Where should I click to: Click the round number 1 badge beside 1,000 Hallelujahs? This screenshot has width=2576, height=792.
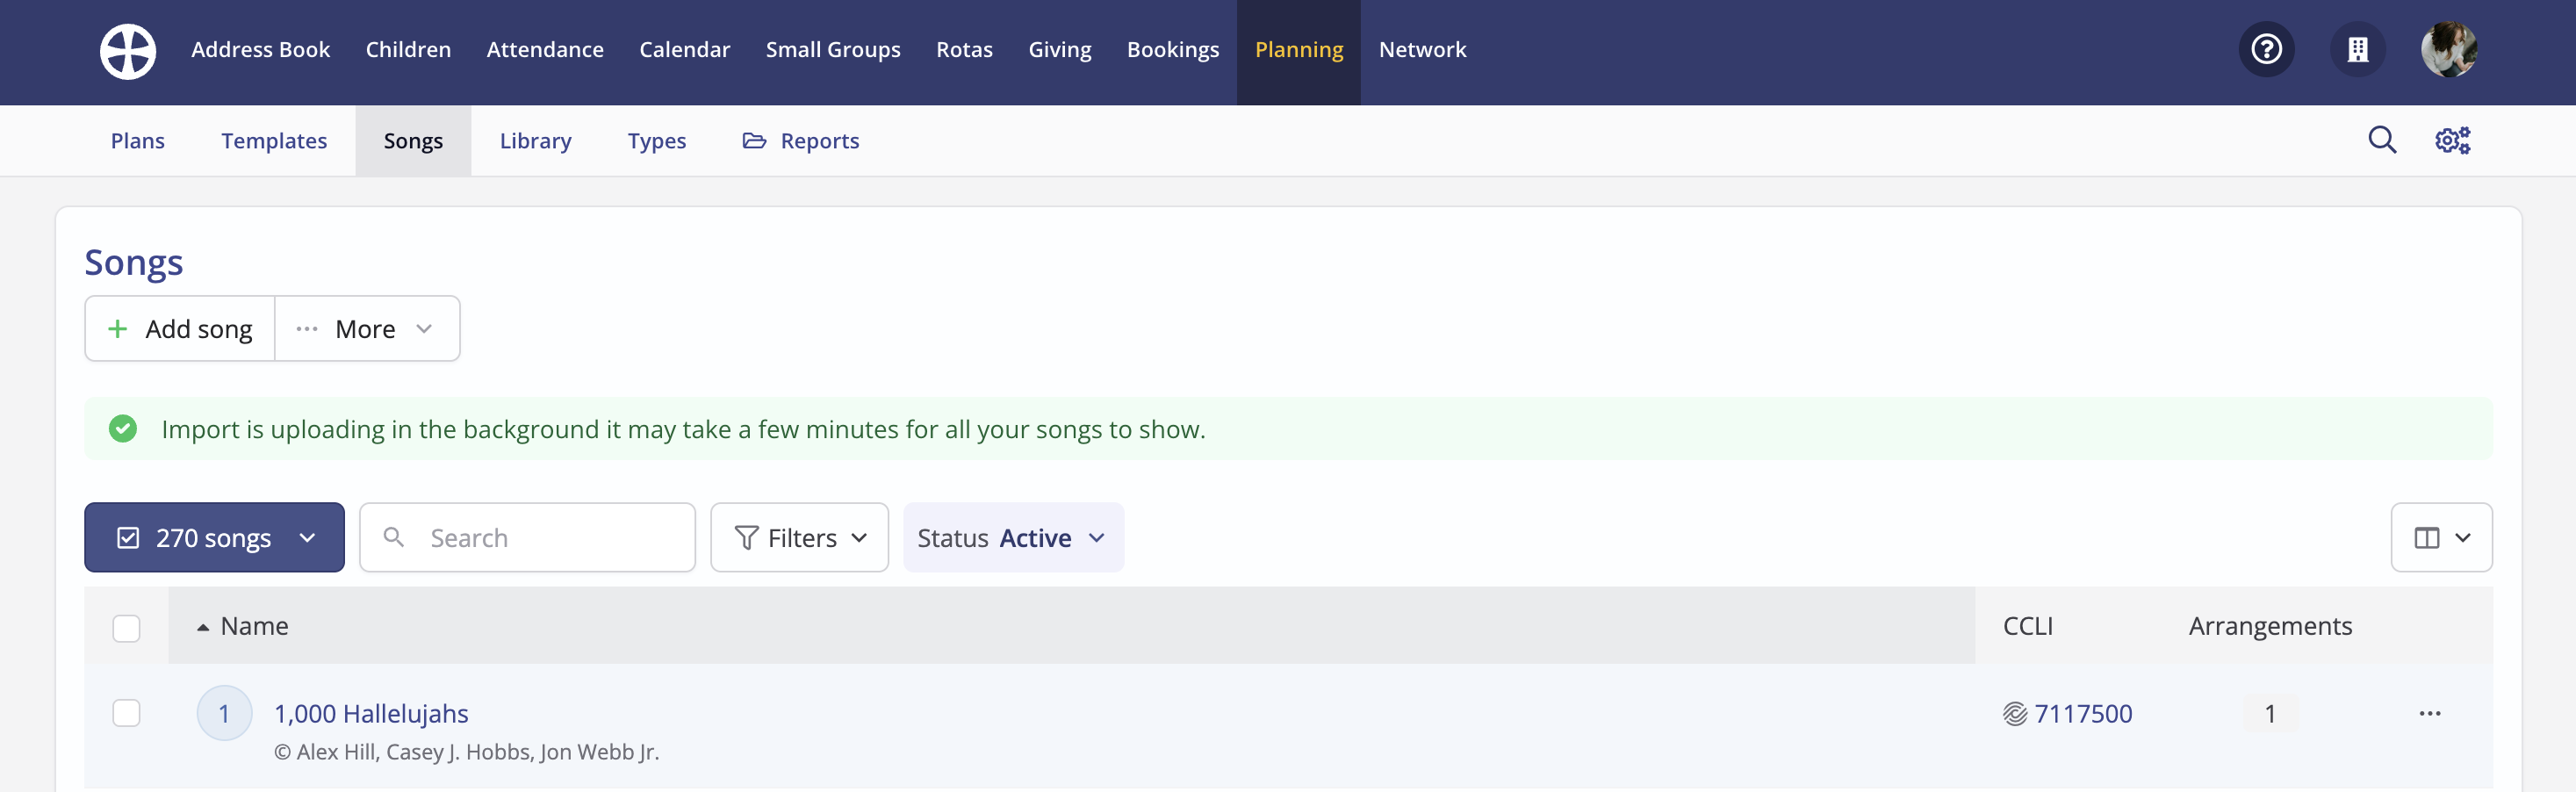pyautogui.click(x=224, y=713)
